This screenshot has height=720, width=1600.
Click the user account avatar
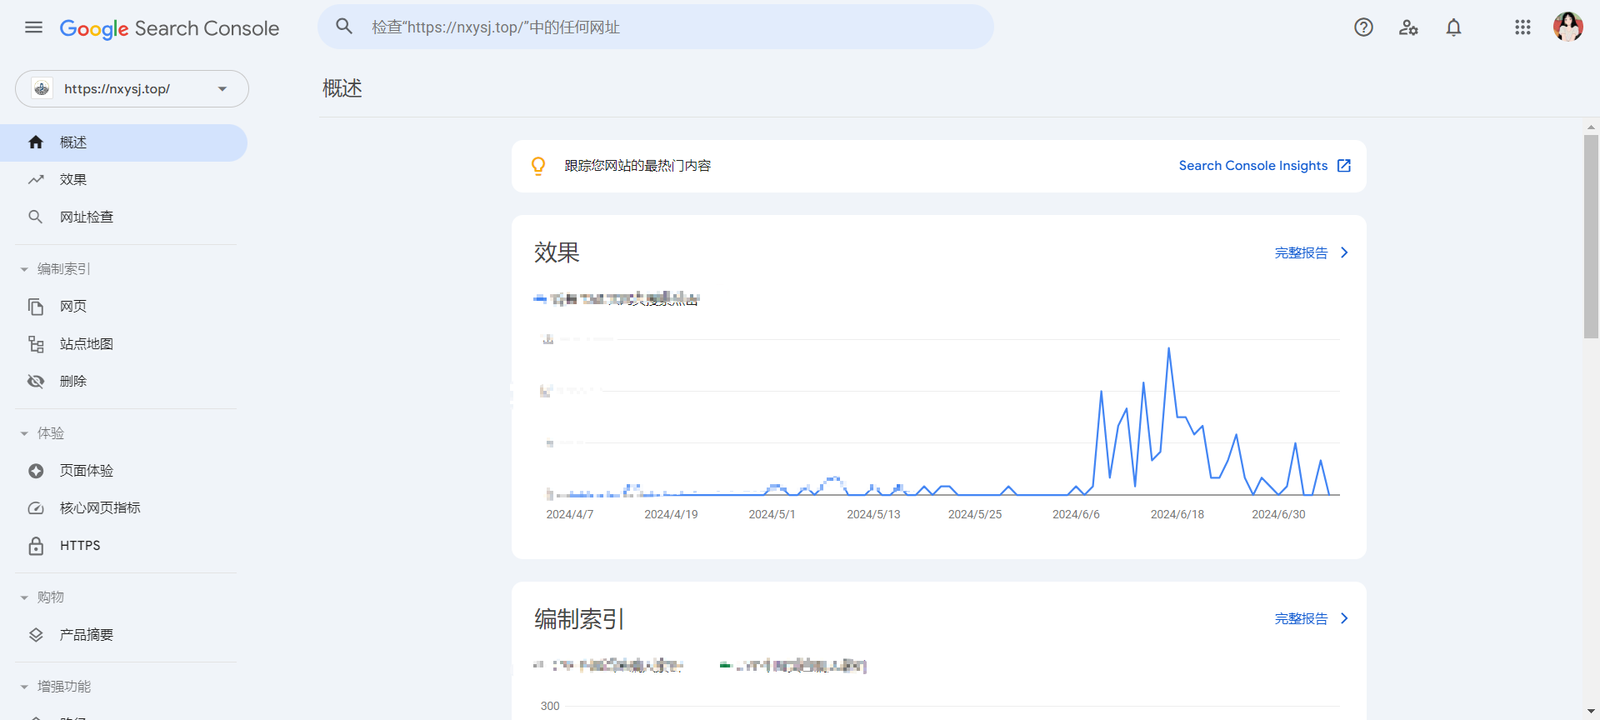(1567, 27)
